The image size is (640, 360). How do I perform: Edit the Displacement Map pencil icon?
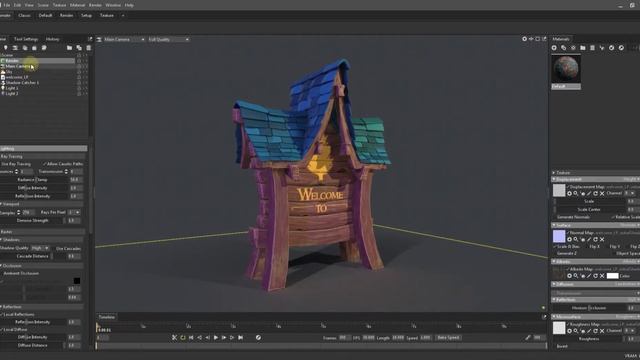pos(589,193)
